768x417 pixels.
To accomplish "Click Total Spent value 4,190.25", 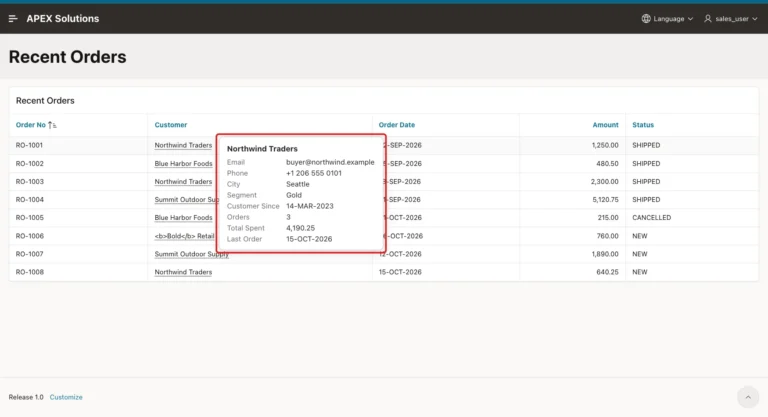I will tap(300, 228).
